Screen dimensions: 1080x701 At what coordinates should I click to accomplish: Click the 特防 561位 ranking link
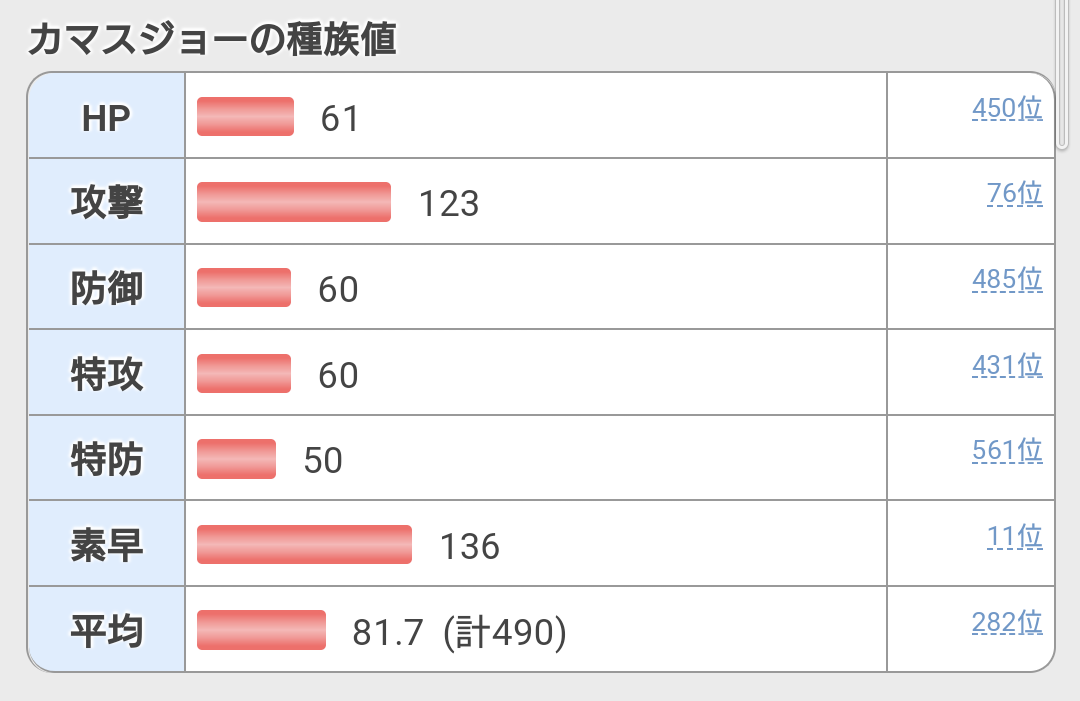coord(1006,452)
